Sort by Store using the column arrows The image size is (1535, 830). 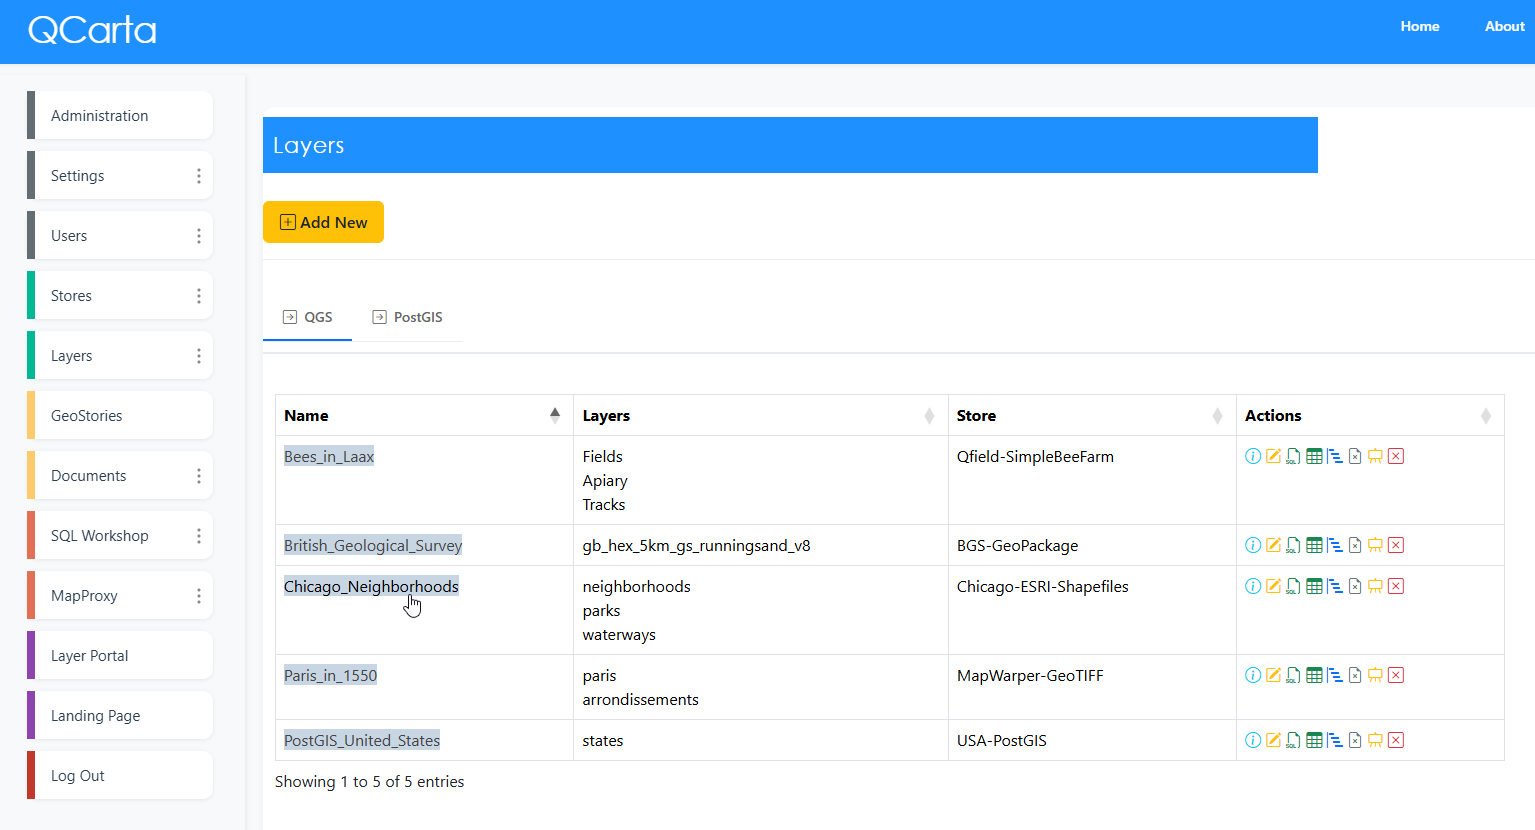[x=1217, y=416]
